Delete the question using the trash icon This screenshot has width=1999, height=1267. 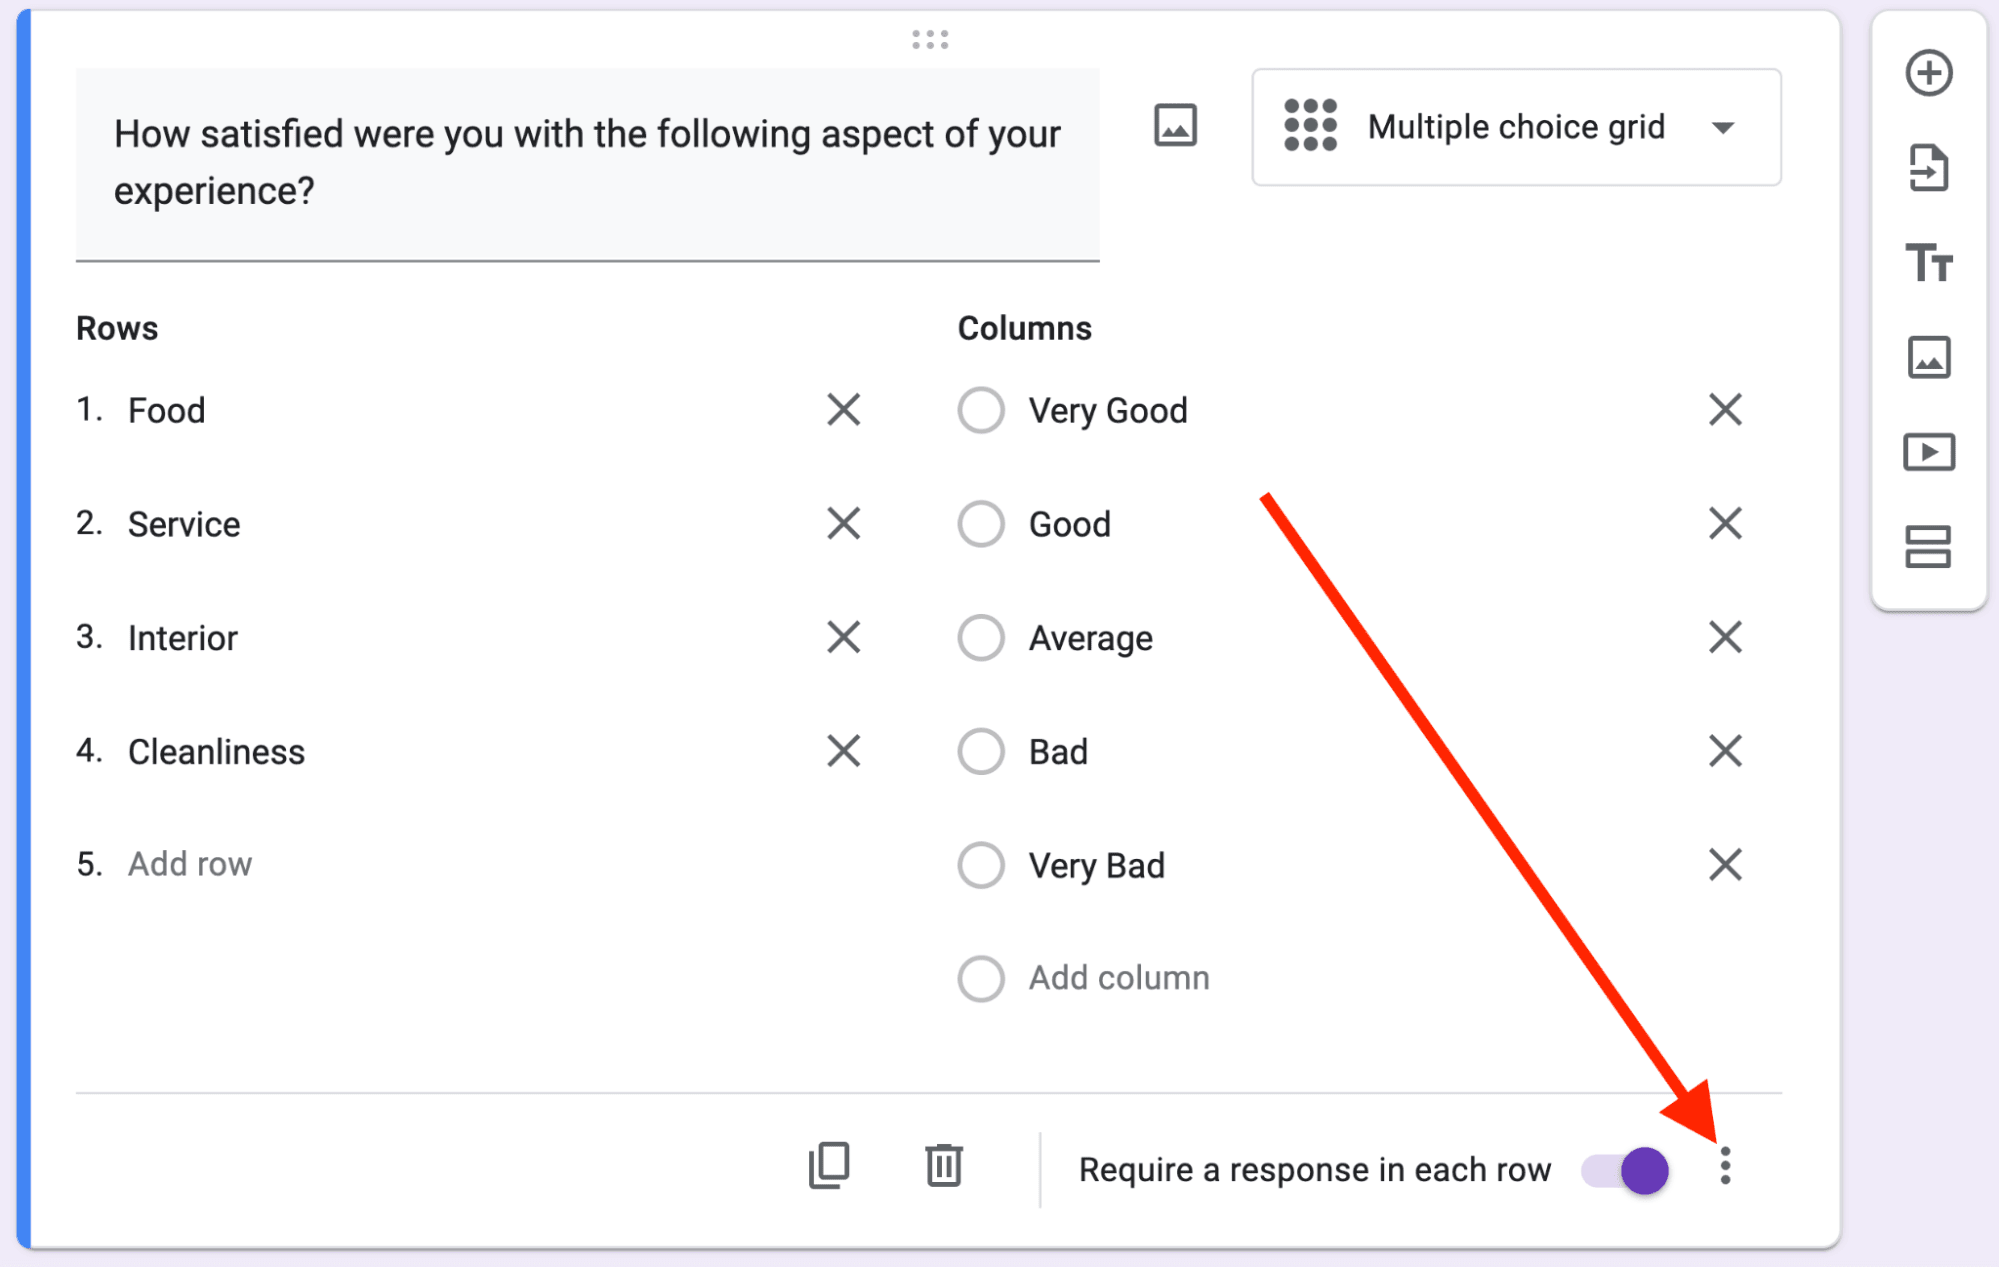coord(941,1166)
